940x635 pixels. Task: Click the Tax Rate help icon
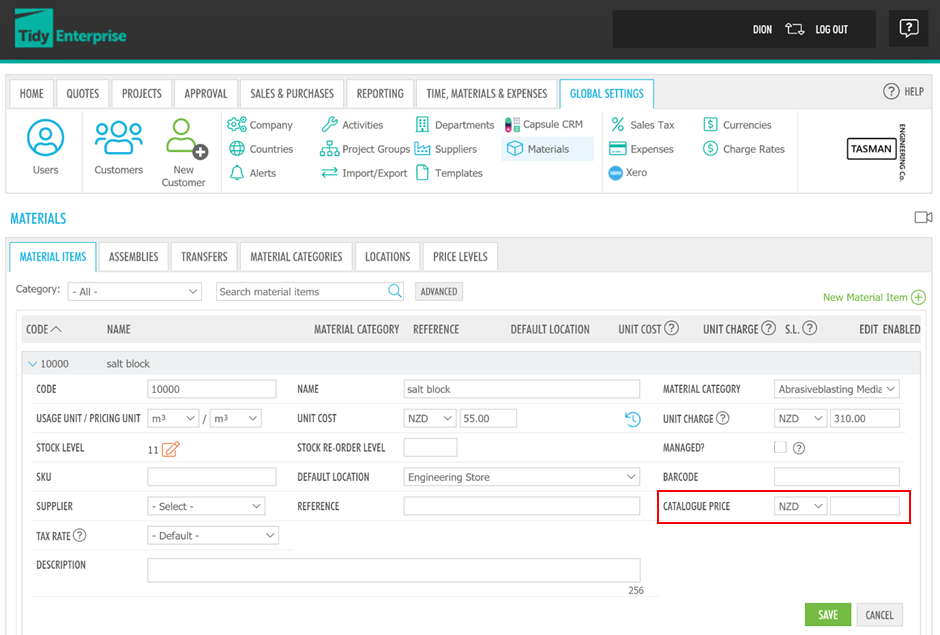pyautogui.click(x=79, y=535)
